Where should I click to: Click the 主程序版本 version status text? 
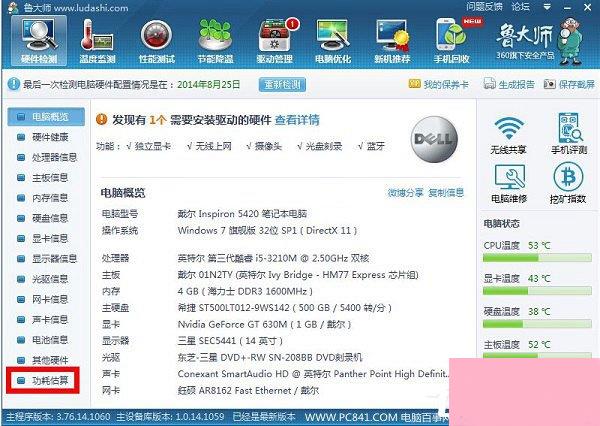click(58, 417)
